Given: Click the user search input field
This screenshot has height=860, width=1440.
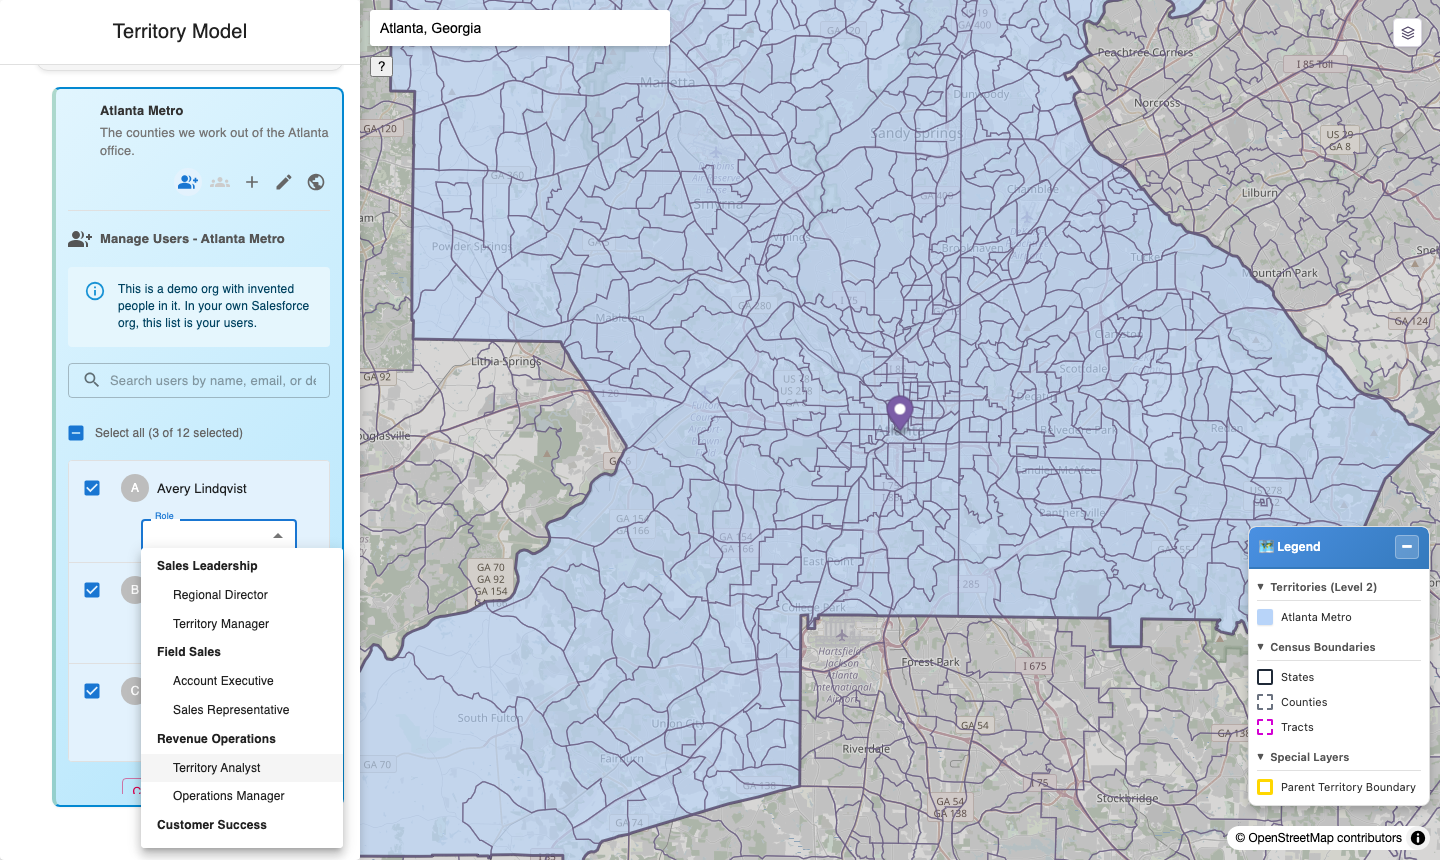Looking at the screenshot, I should coord(199,380).
